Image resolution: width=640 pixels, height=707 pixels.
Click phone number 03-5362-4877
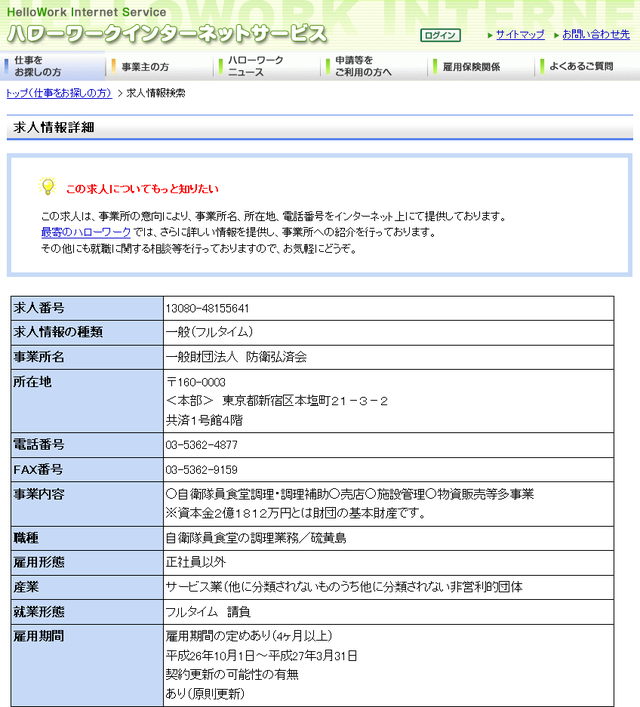point(201,445)
